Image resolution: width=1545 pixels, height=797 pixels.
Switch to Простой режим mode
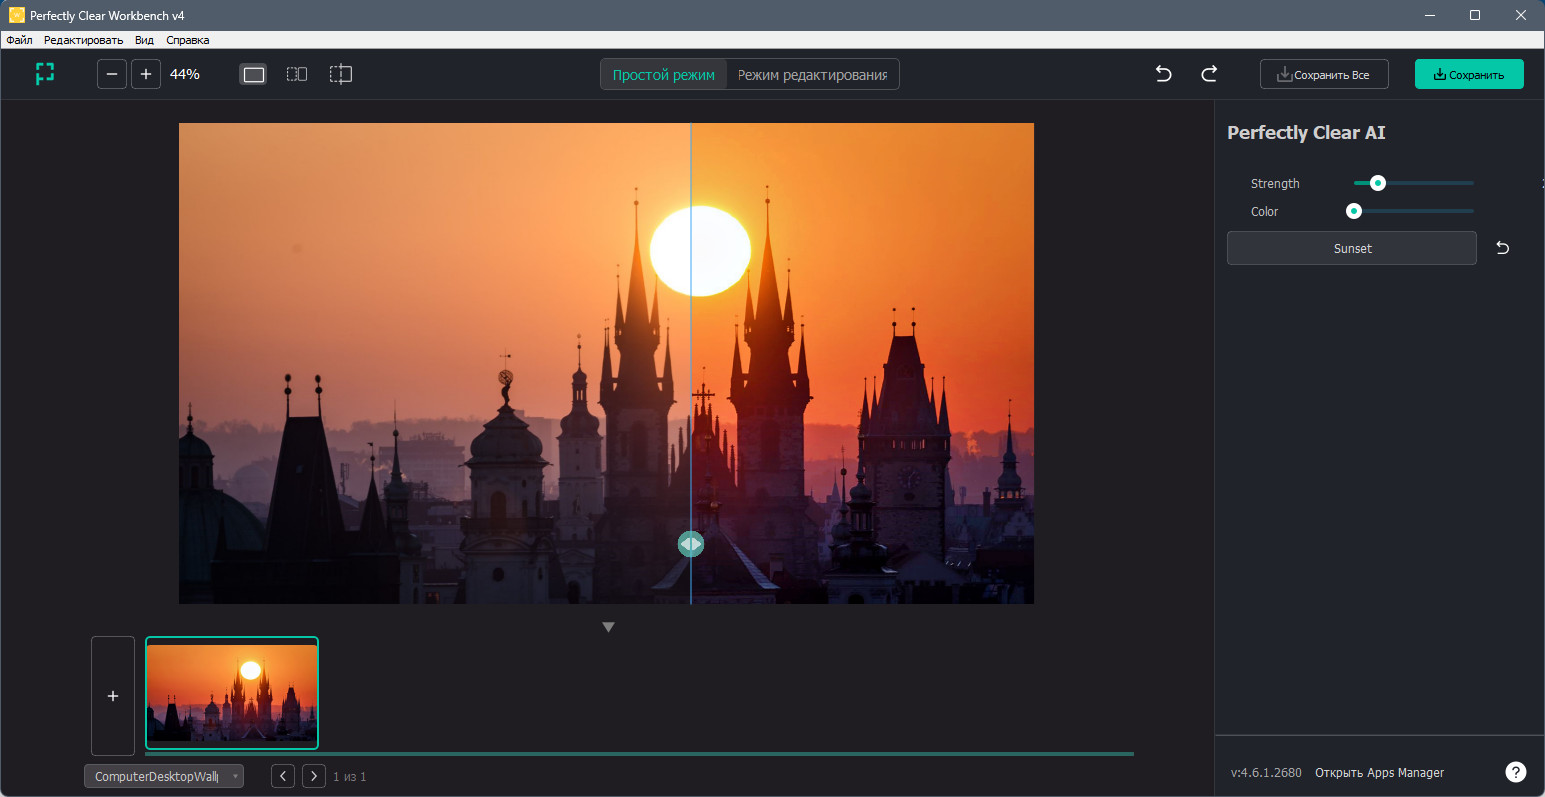(x=664, y=74)
